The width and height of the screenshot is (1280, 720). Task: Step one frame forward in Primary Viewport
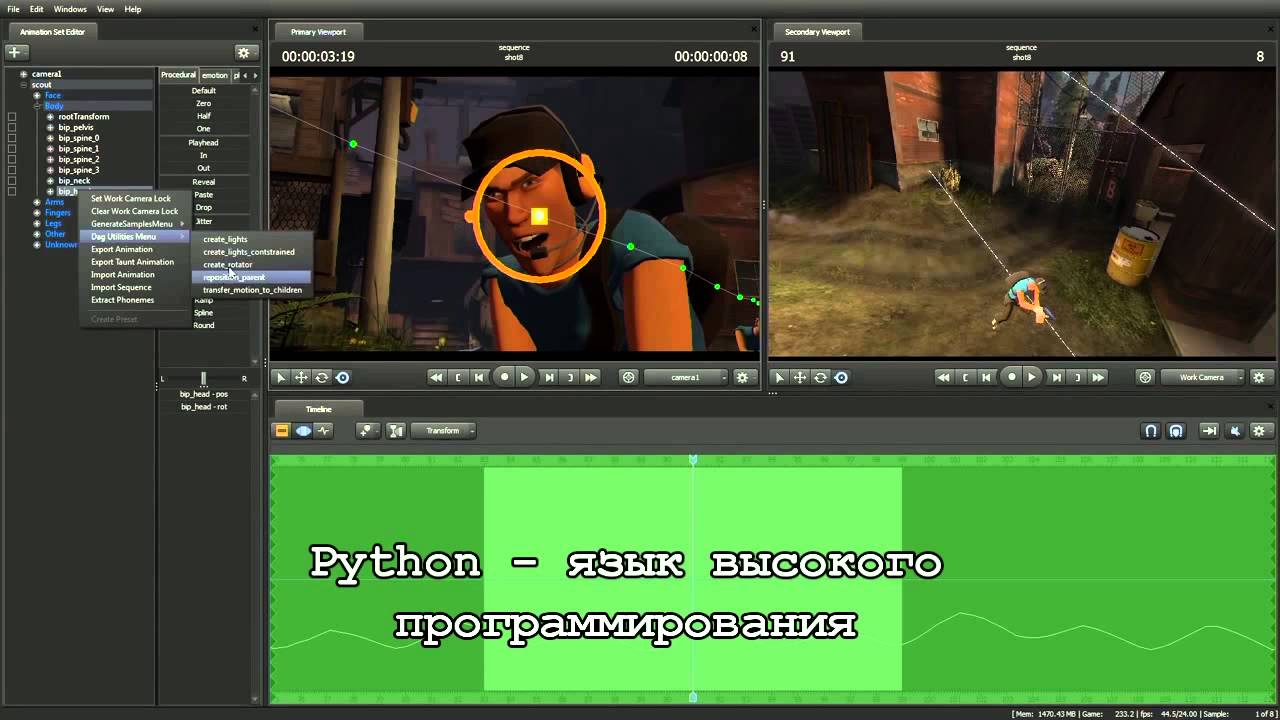coord(549,377)
